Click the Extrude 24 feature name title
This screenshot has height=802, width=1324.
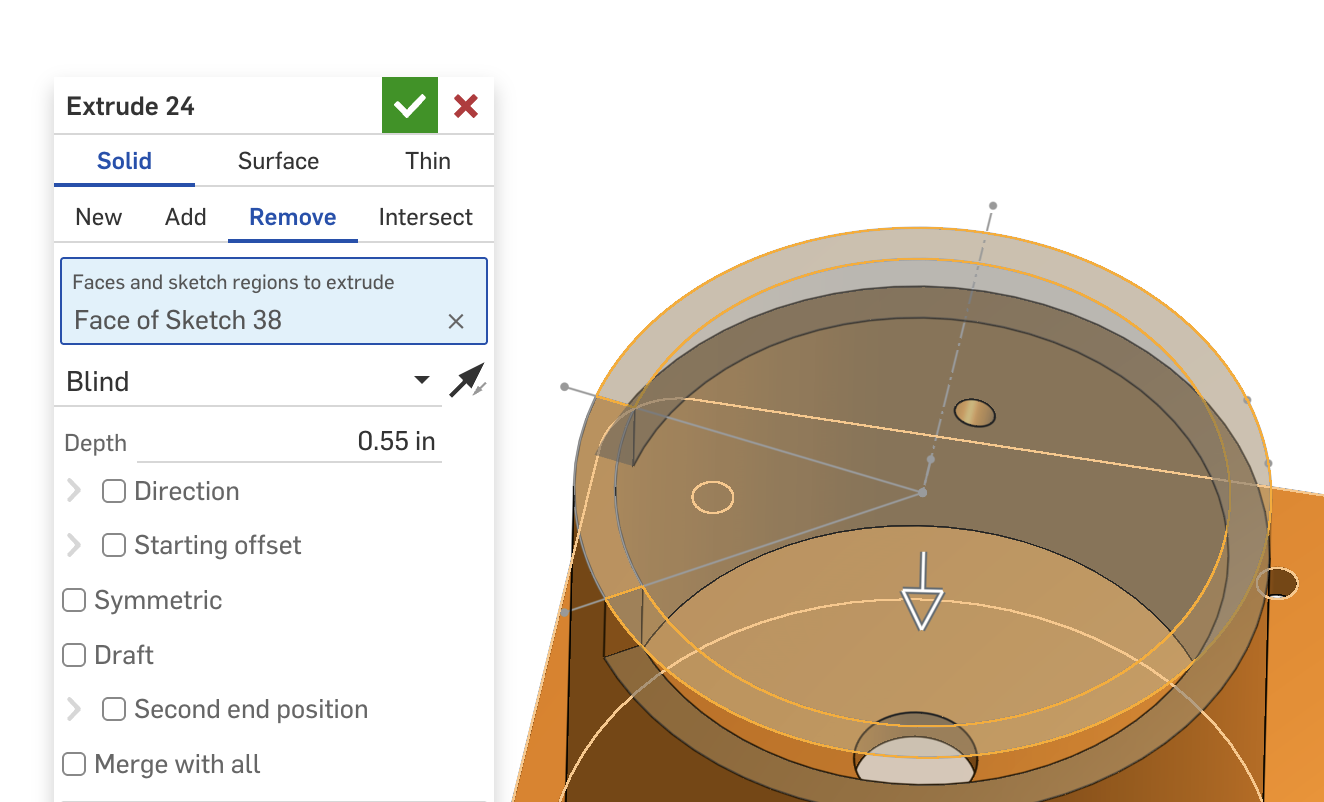pyautogui.click(x=131, y=106)
